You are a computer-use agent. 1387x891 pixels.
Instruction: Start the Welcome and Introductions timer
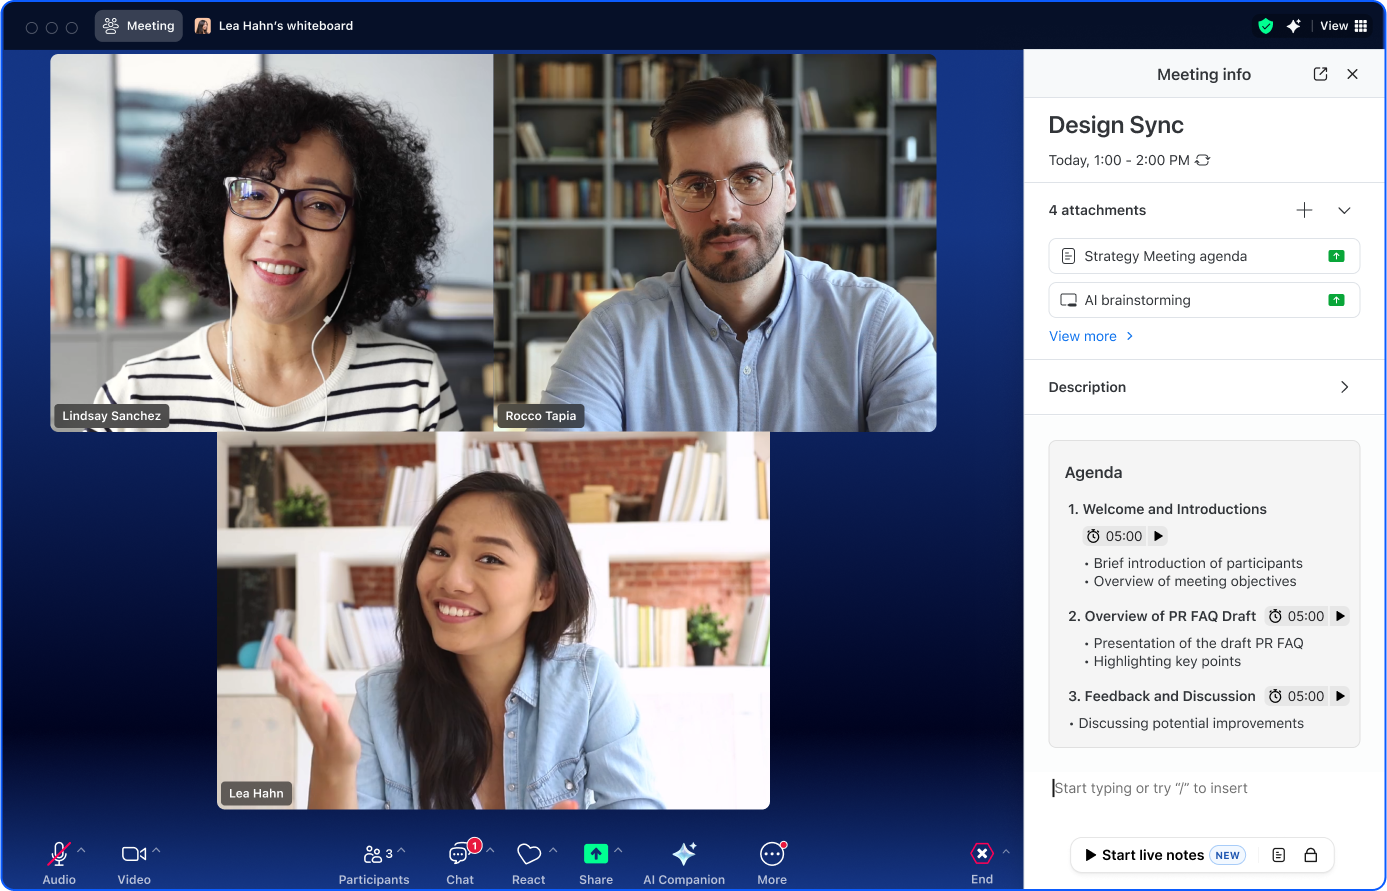pos(1157,536)
